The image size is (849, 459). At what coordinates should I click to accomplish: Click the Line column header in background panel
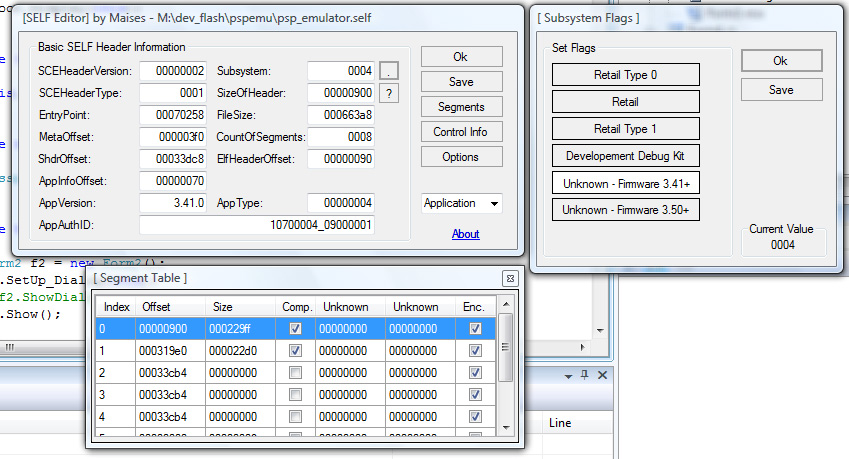560,423
